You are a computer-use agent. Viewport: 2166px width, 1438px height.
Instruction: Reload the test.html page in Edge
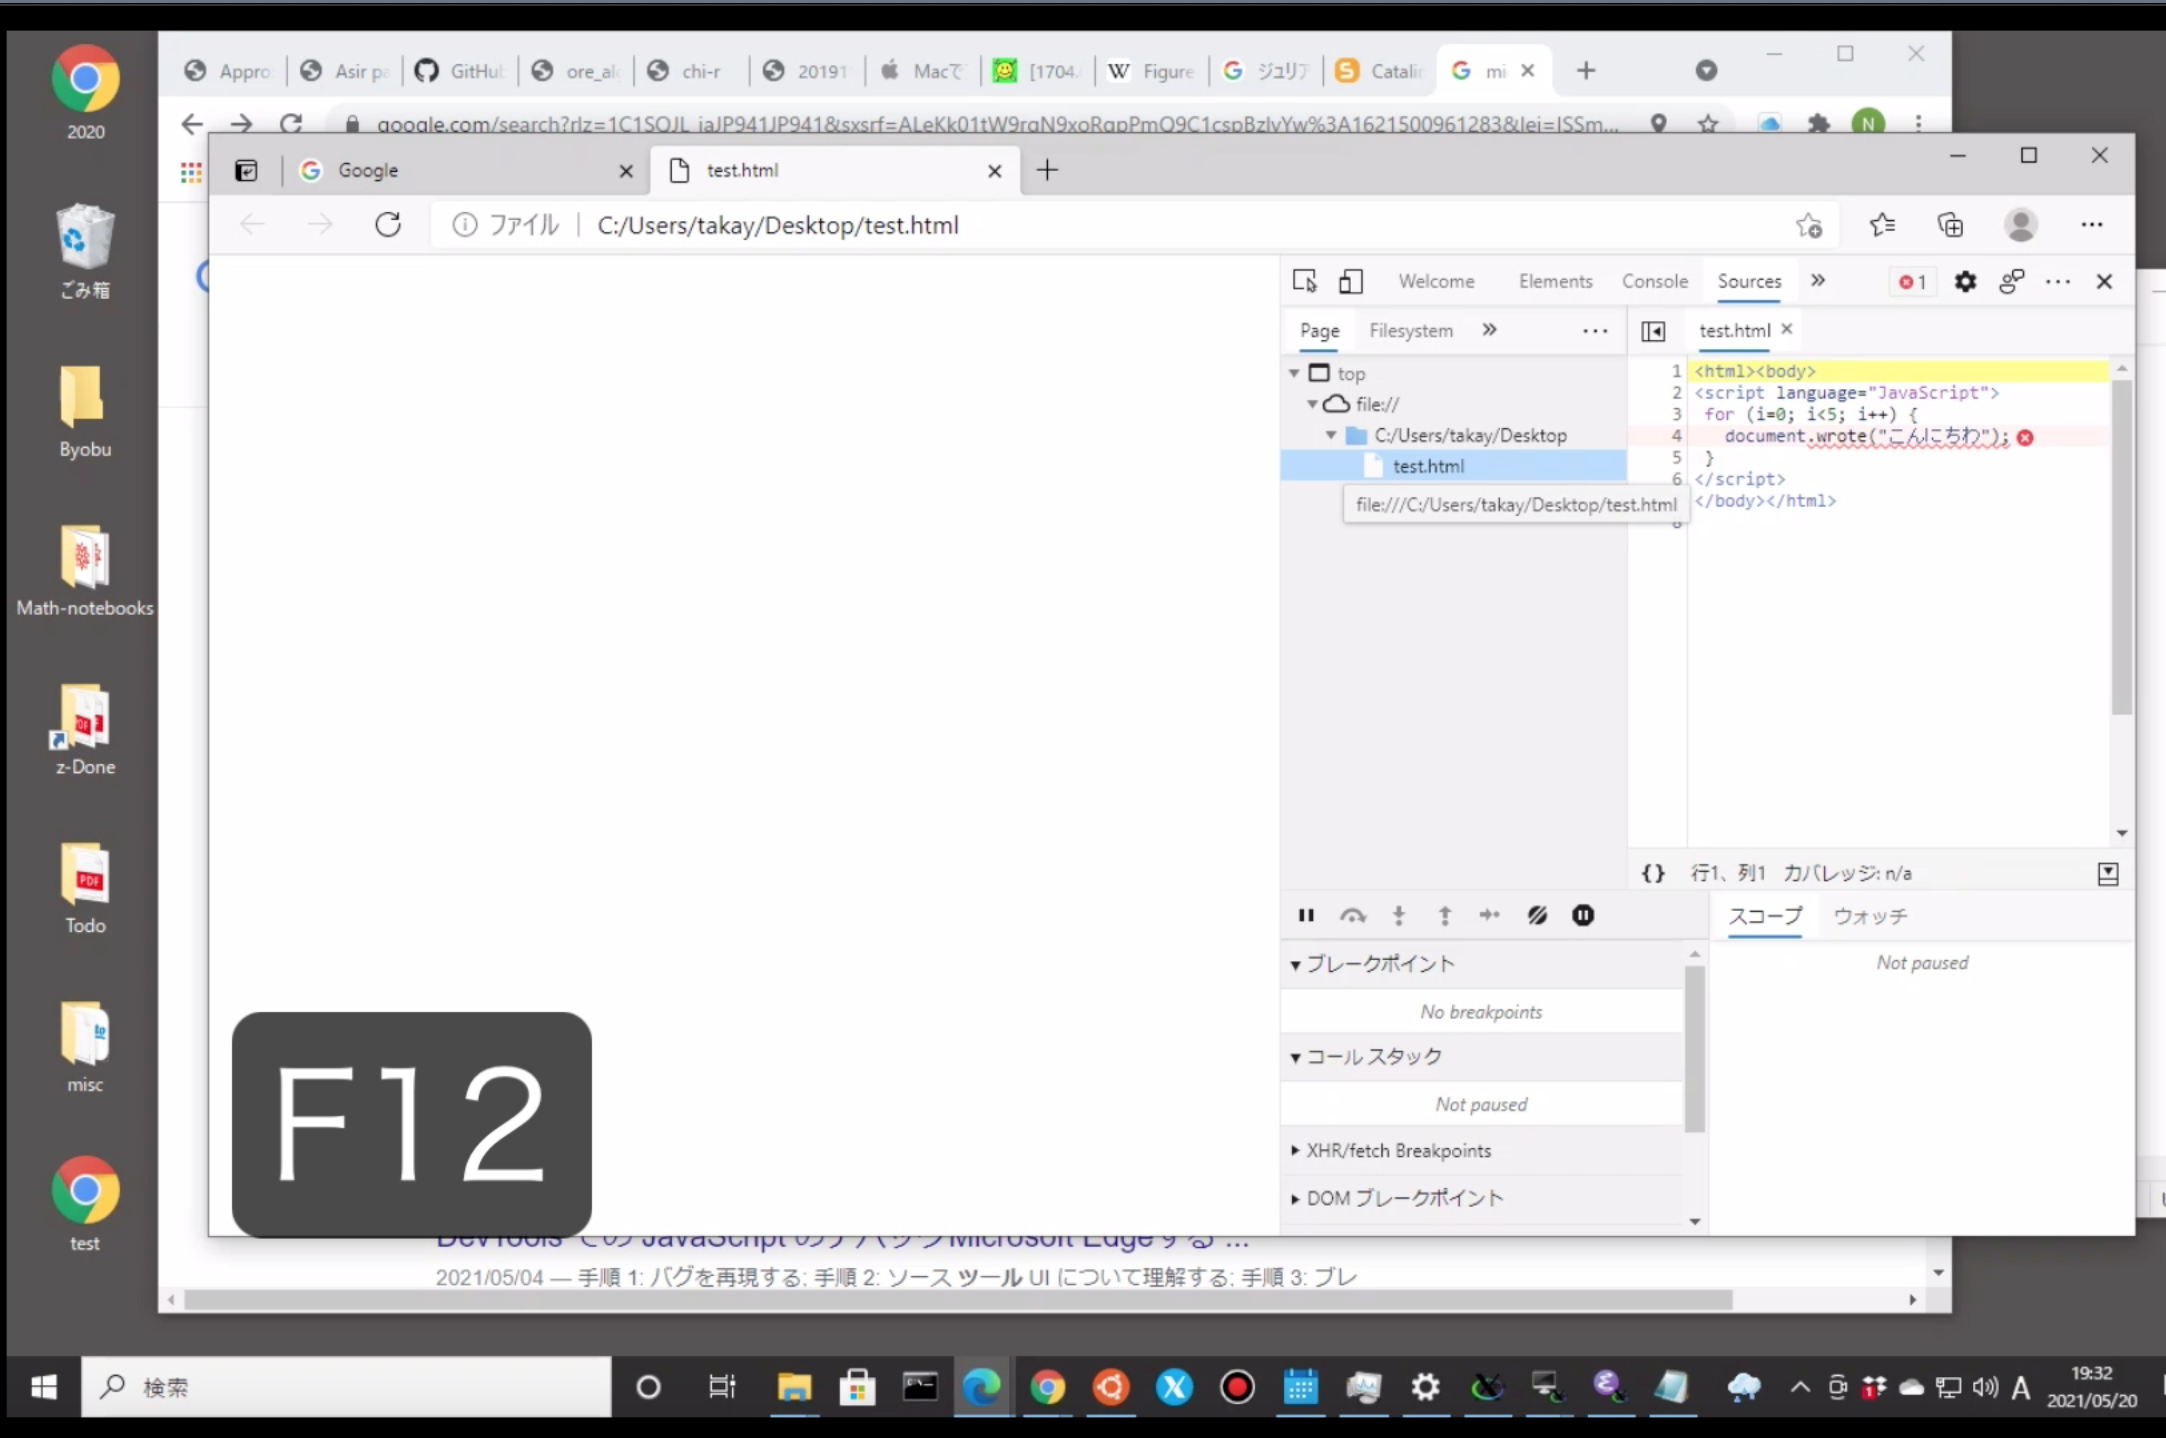click(388, 224)
